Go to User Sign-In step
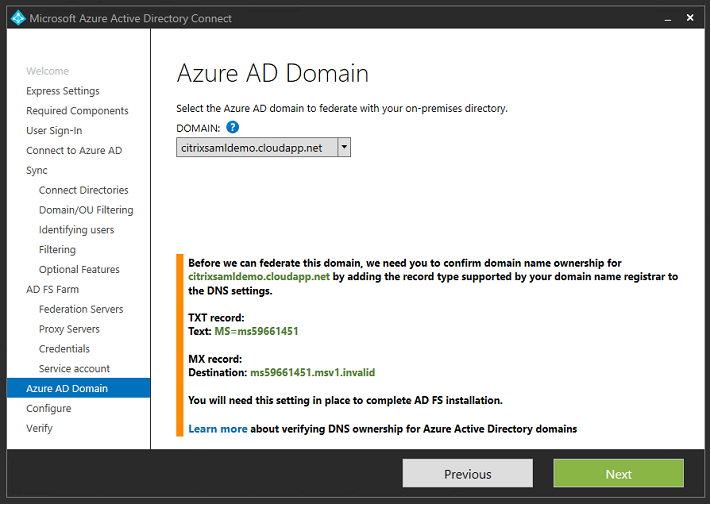Image resolution: width=711 pixels, height=505 pixels. click(x=54, y=131)
